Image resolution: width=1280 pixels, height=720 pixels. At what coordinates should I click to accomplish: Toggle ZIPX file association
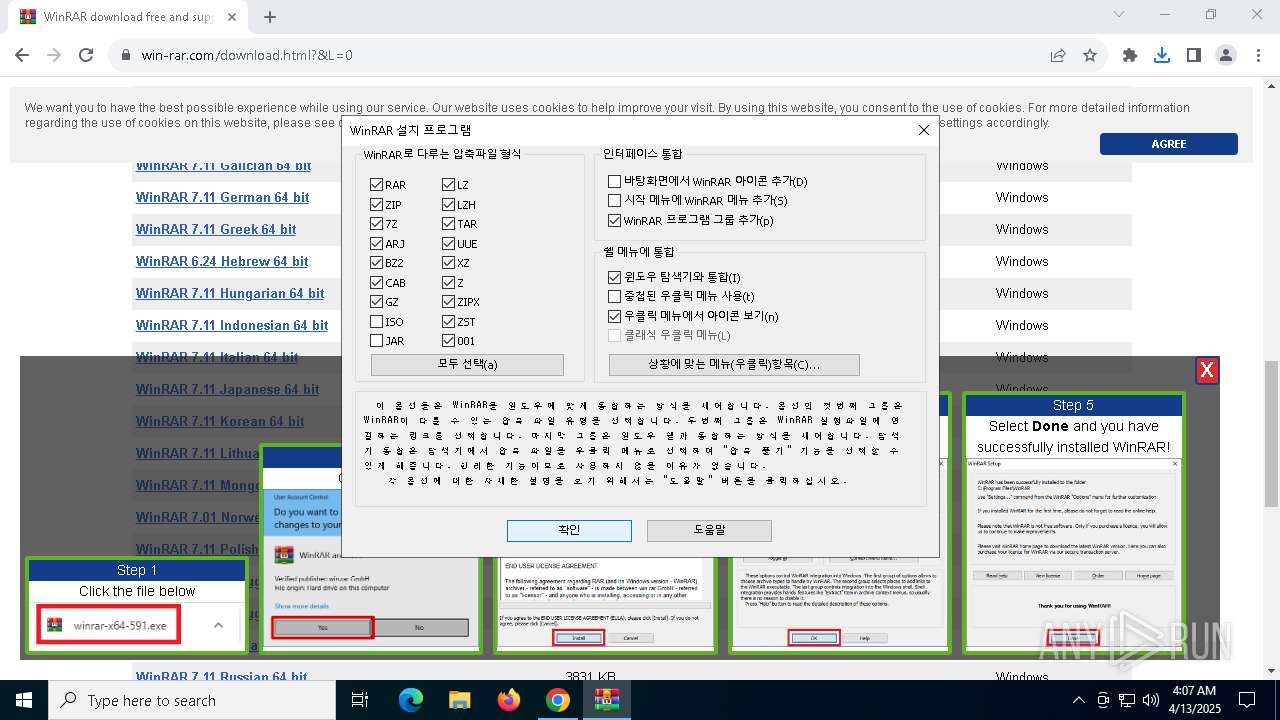point(448,302)
